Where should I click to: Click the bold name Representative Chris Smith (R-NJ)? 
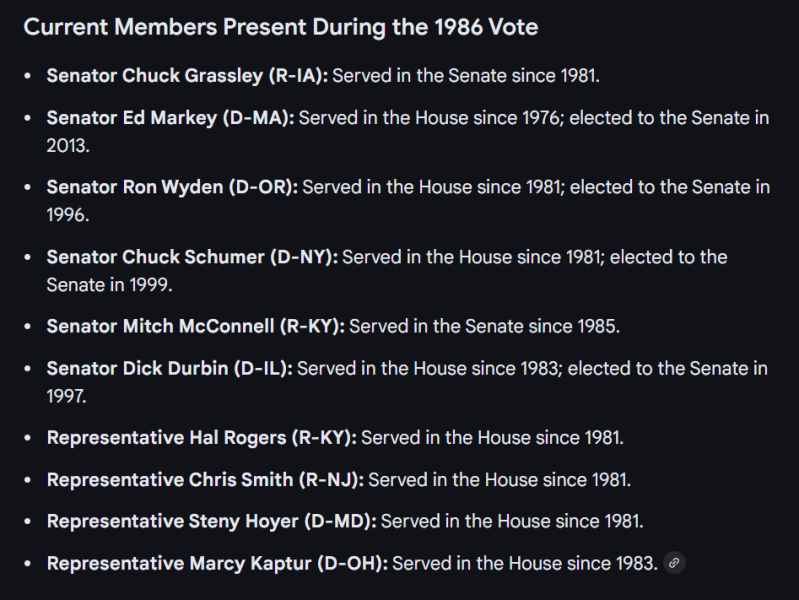click(x=205, y=480)
